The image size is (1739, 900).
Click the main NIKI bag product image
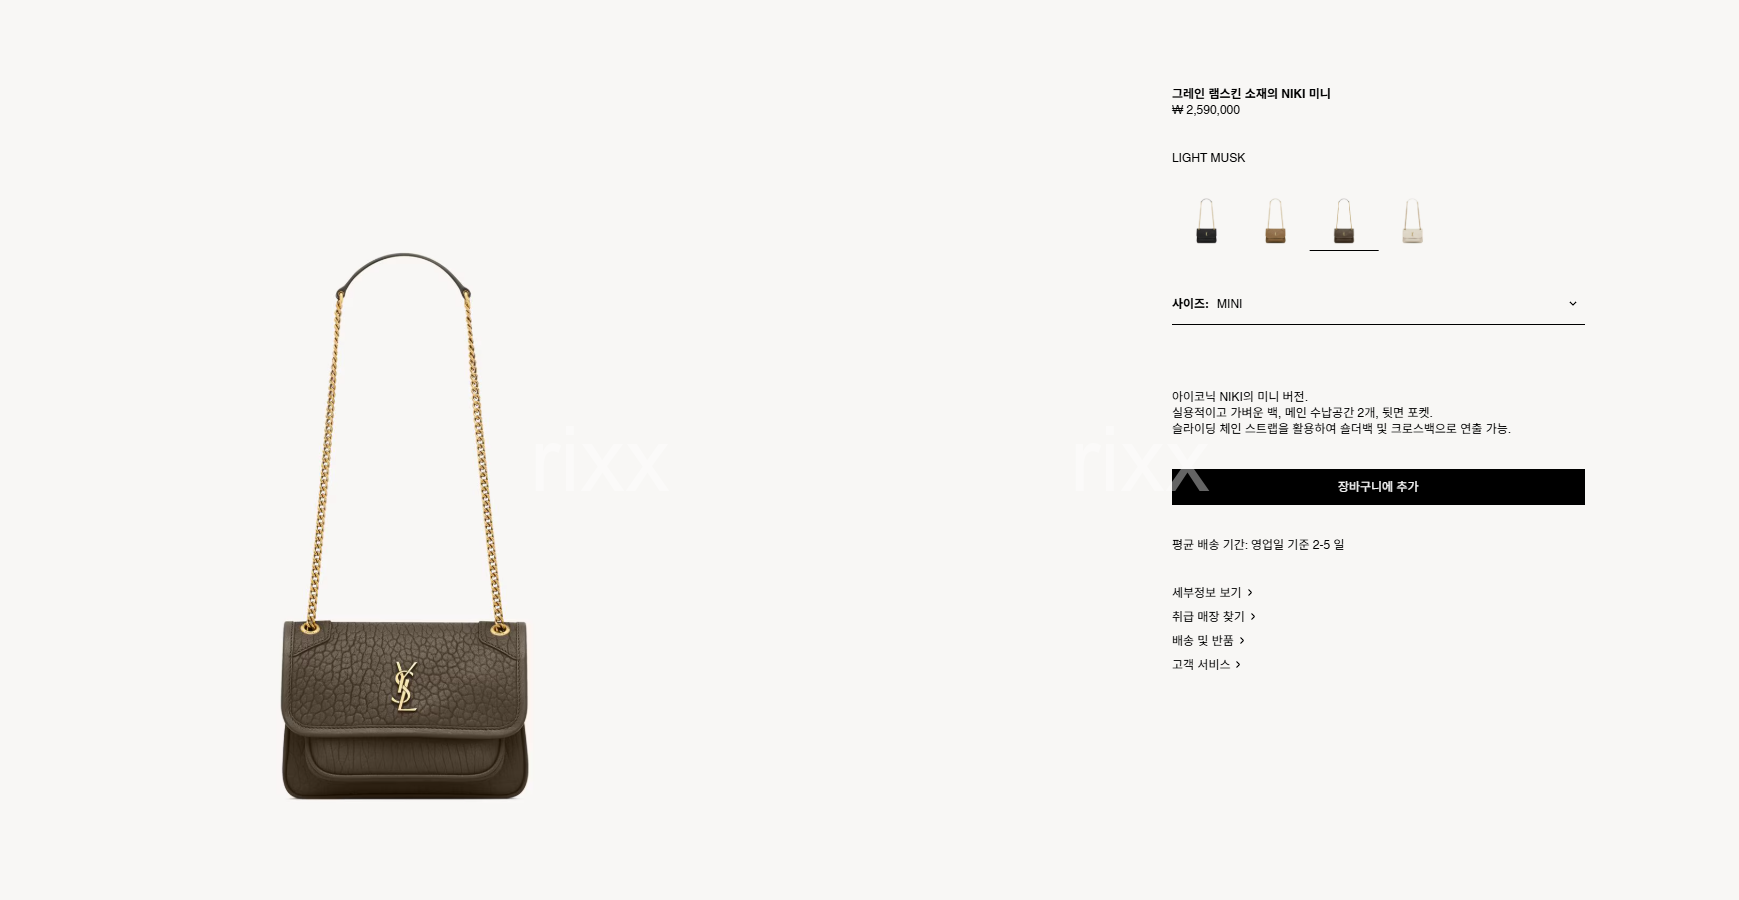404,526
